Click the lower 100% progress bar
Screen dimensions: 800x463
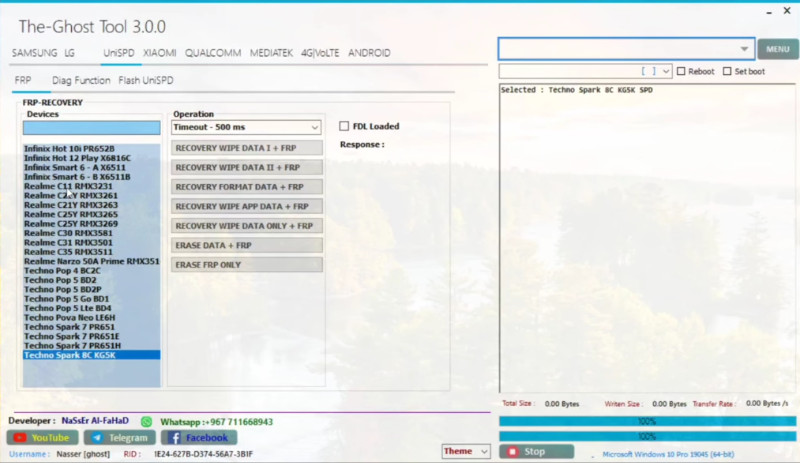click(647, 436)
